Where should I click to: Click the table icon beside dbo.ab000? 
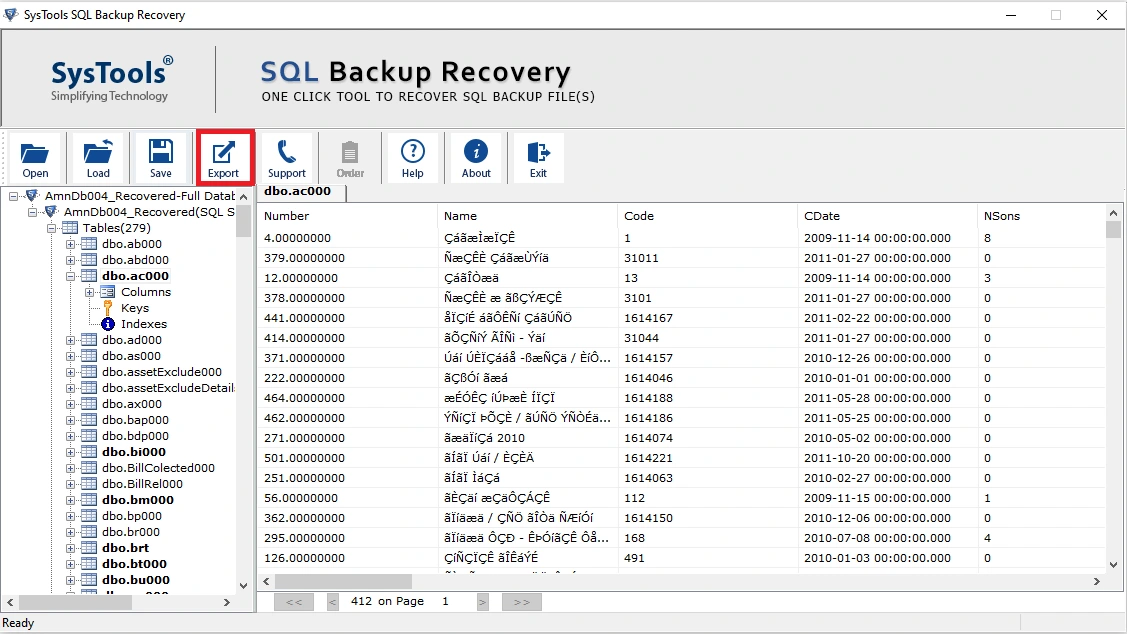click(x=89, y=244)
